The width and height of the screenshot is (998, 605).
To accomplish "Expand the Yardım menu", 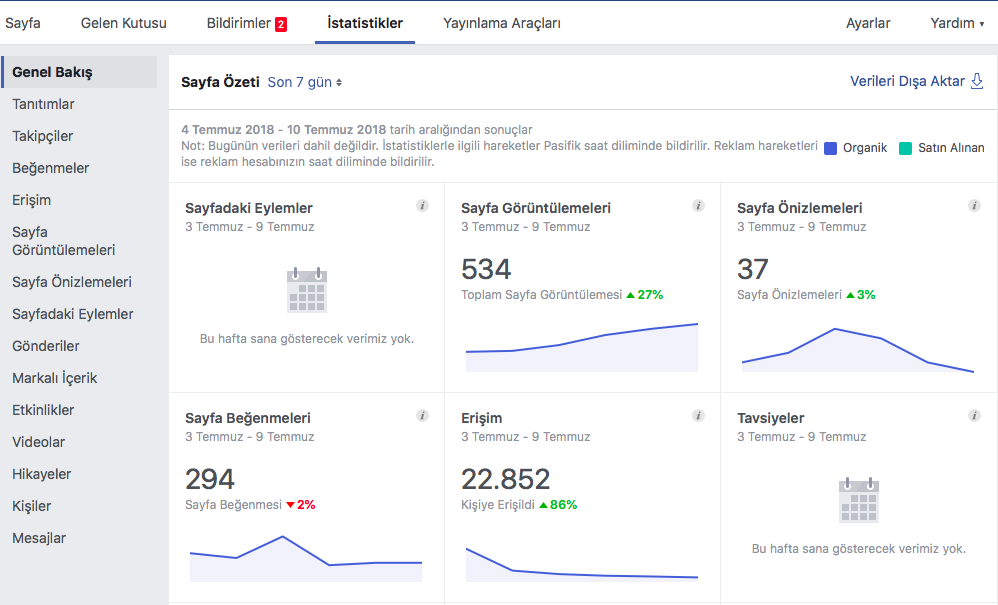I will (x=957, y=23).
